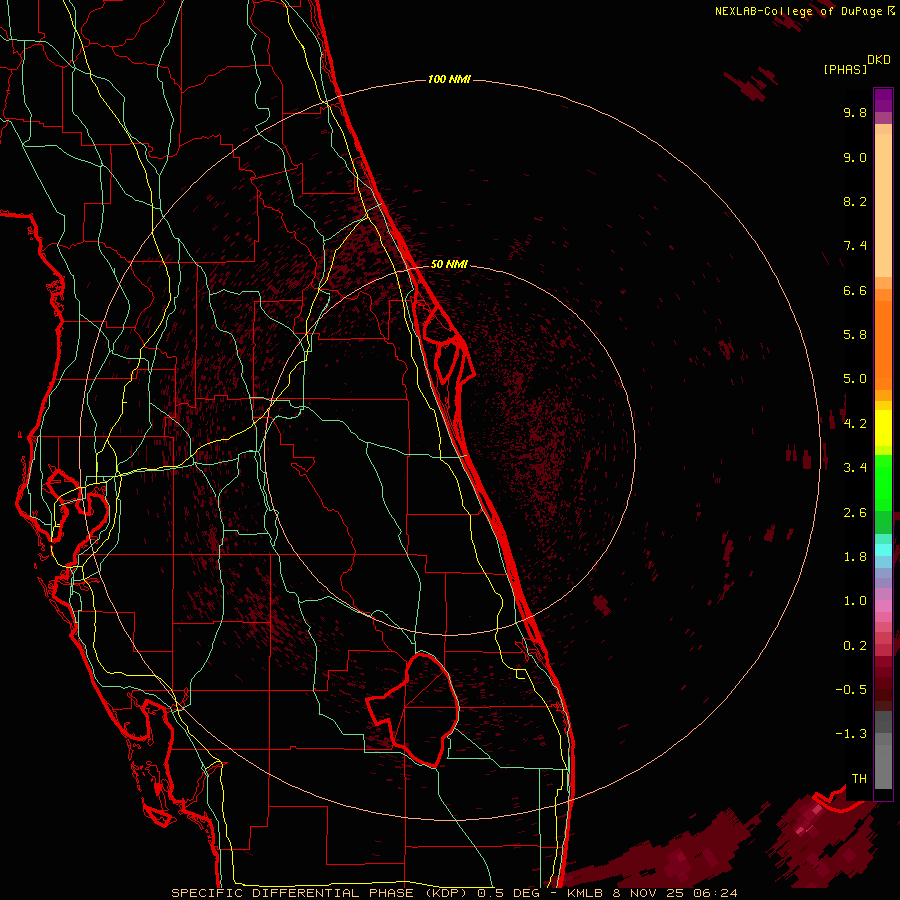This screenshot has height=900, width=900.
Task: Click the 6.6 scale value
Action: point(855,290)
